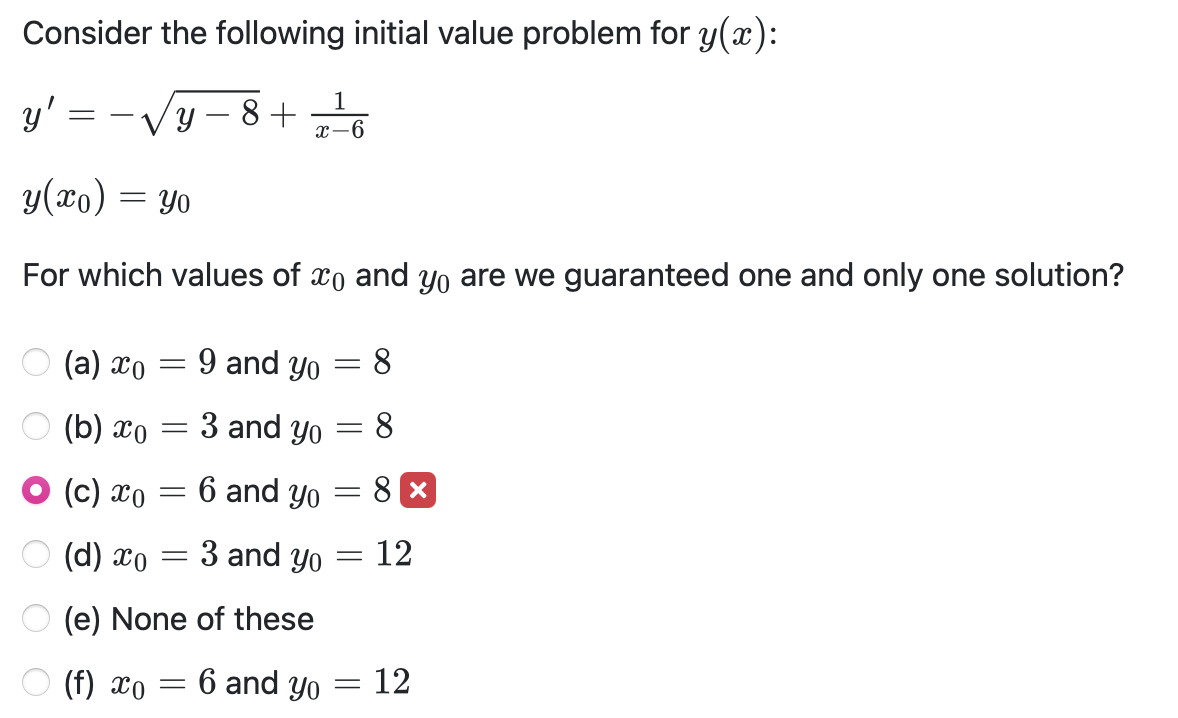Screen dimensions: 1178x718
Task: Select the filled radio button for option (c)
Action: (35, 491)
